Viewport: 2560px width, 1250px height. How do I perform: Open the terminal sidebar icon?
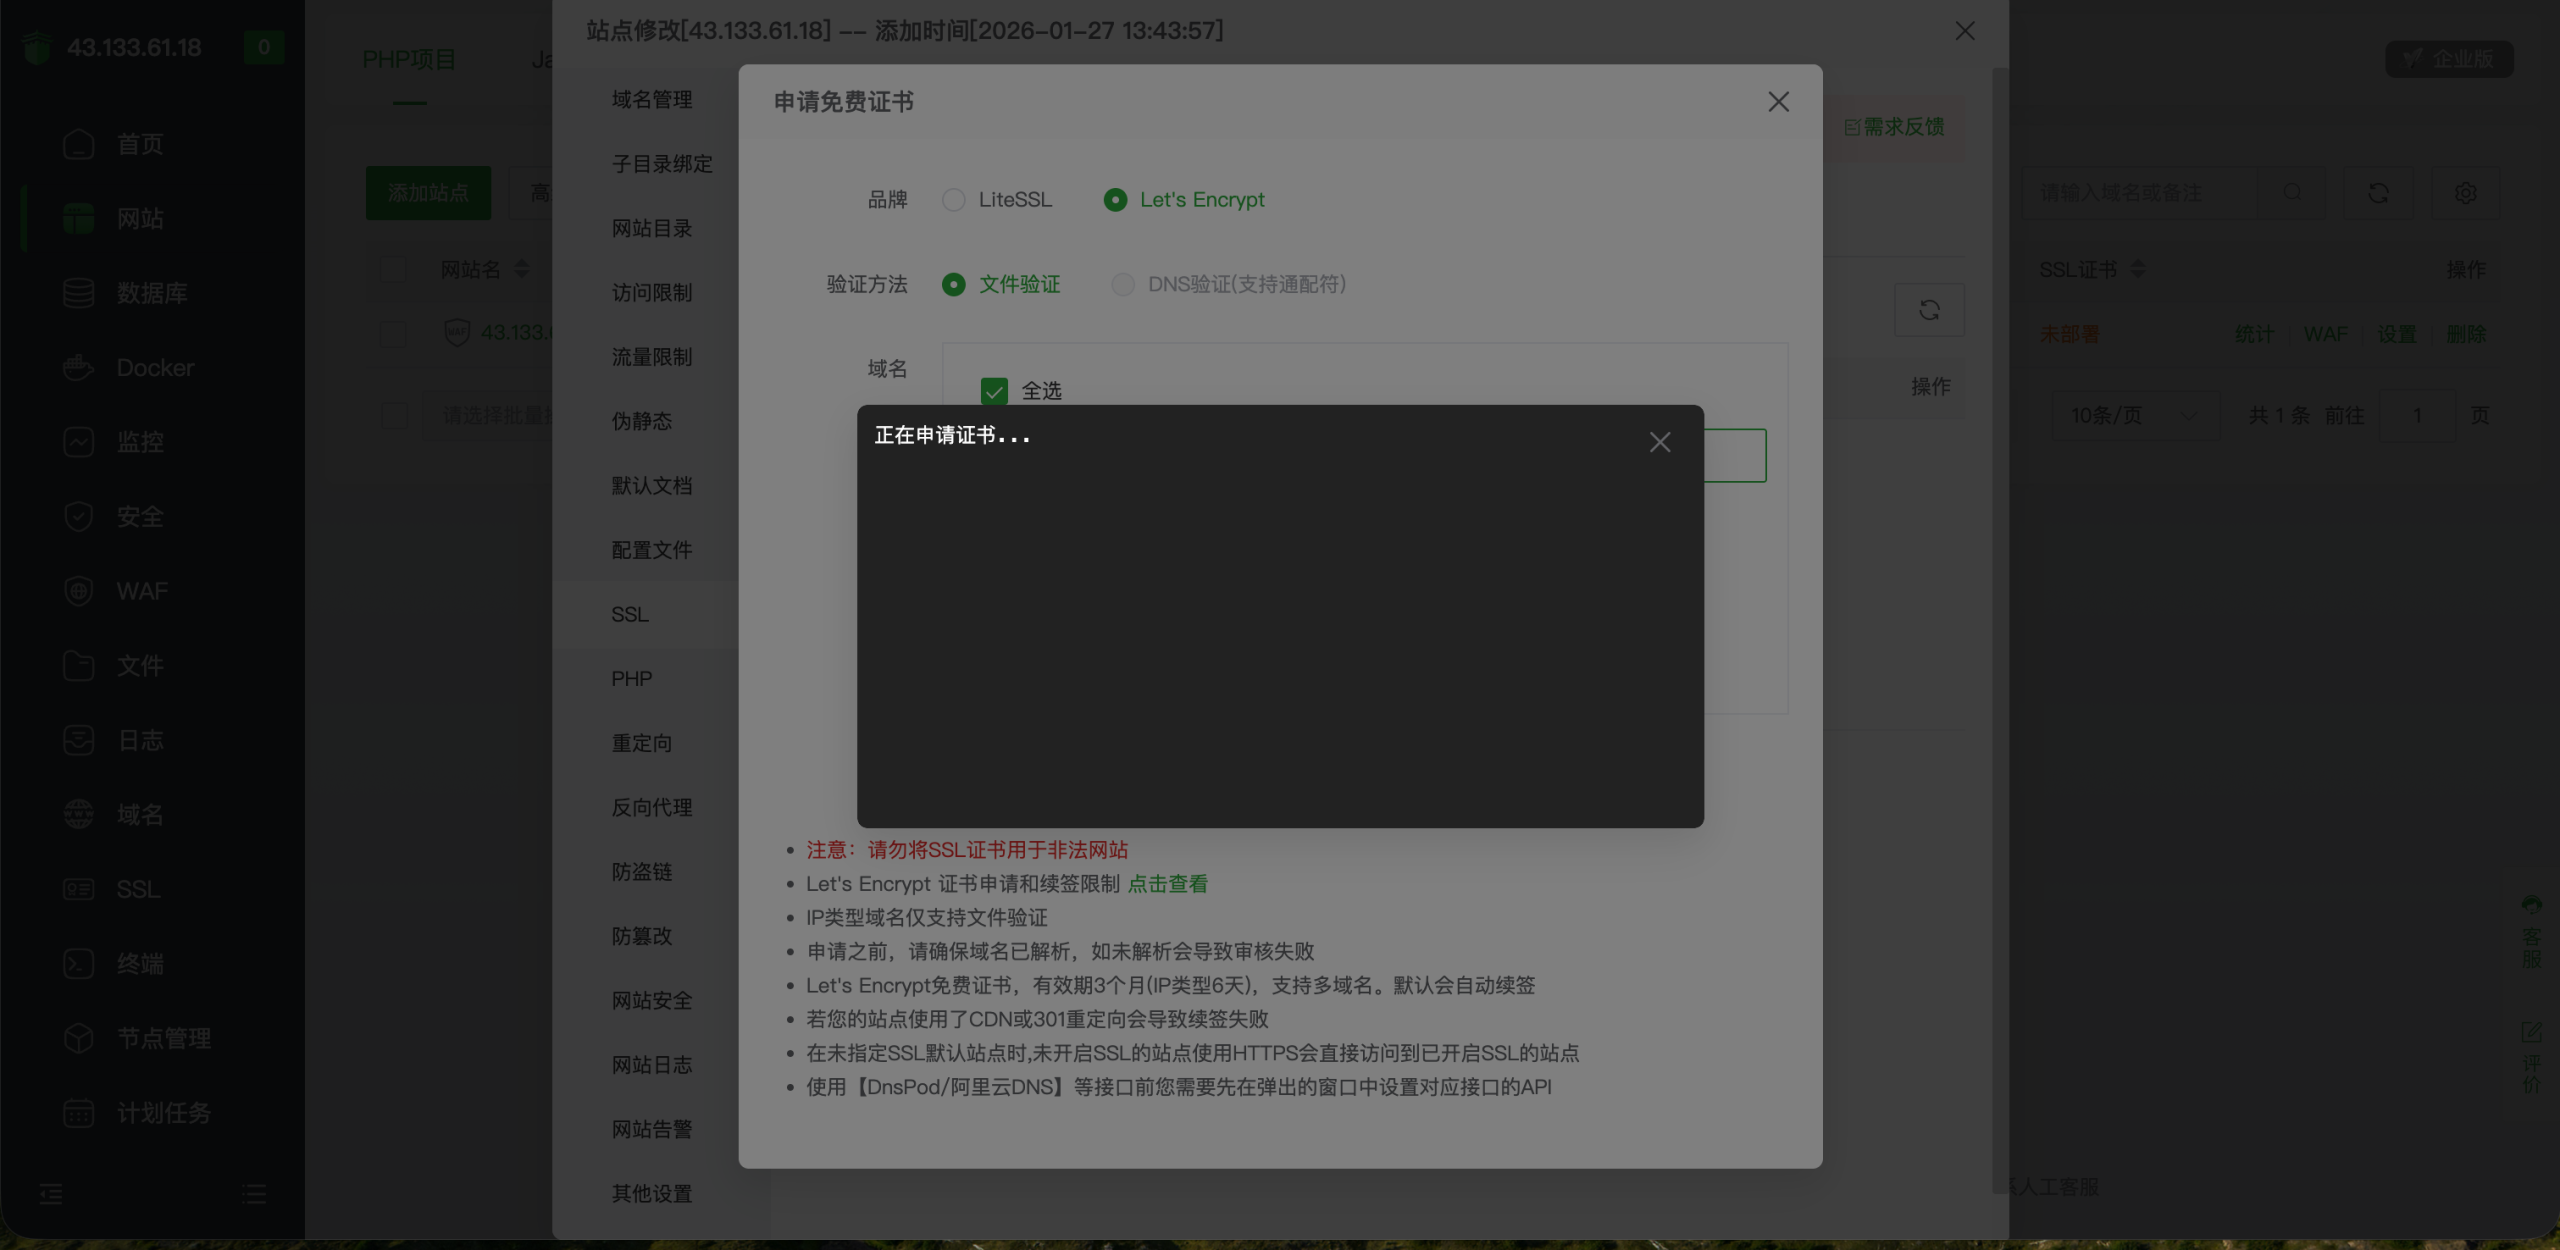tap(78, 964)
